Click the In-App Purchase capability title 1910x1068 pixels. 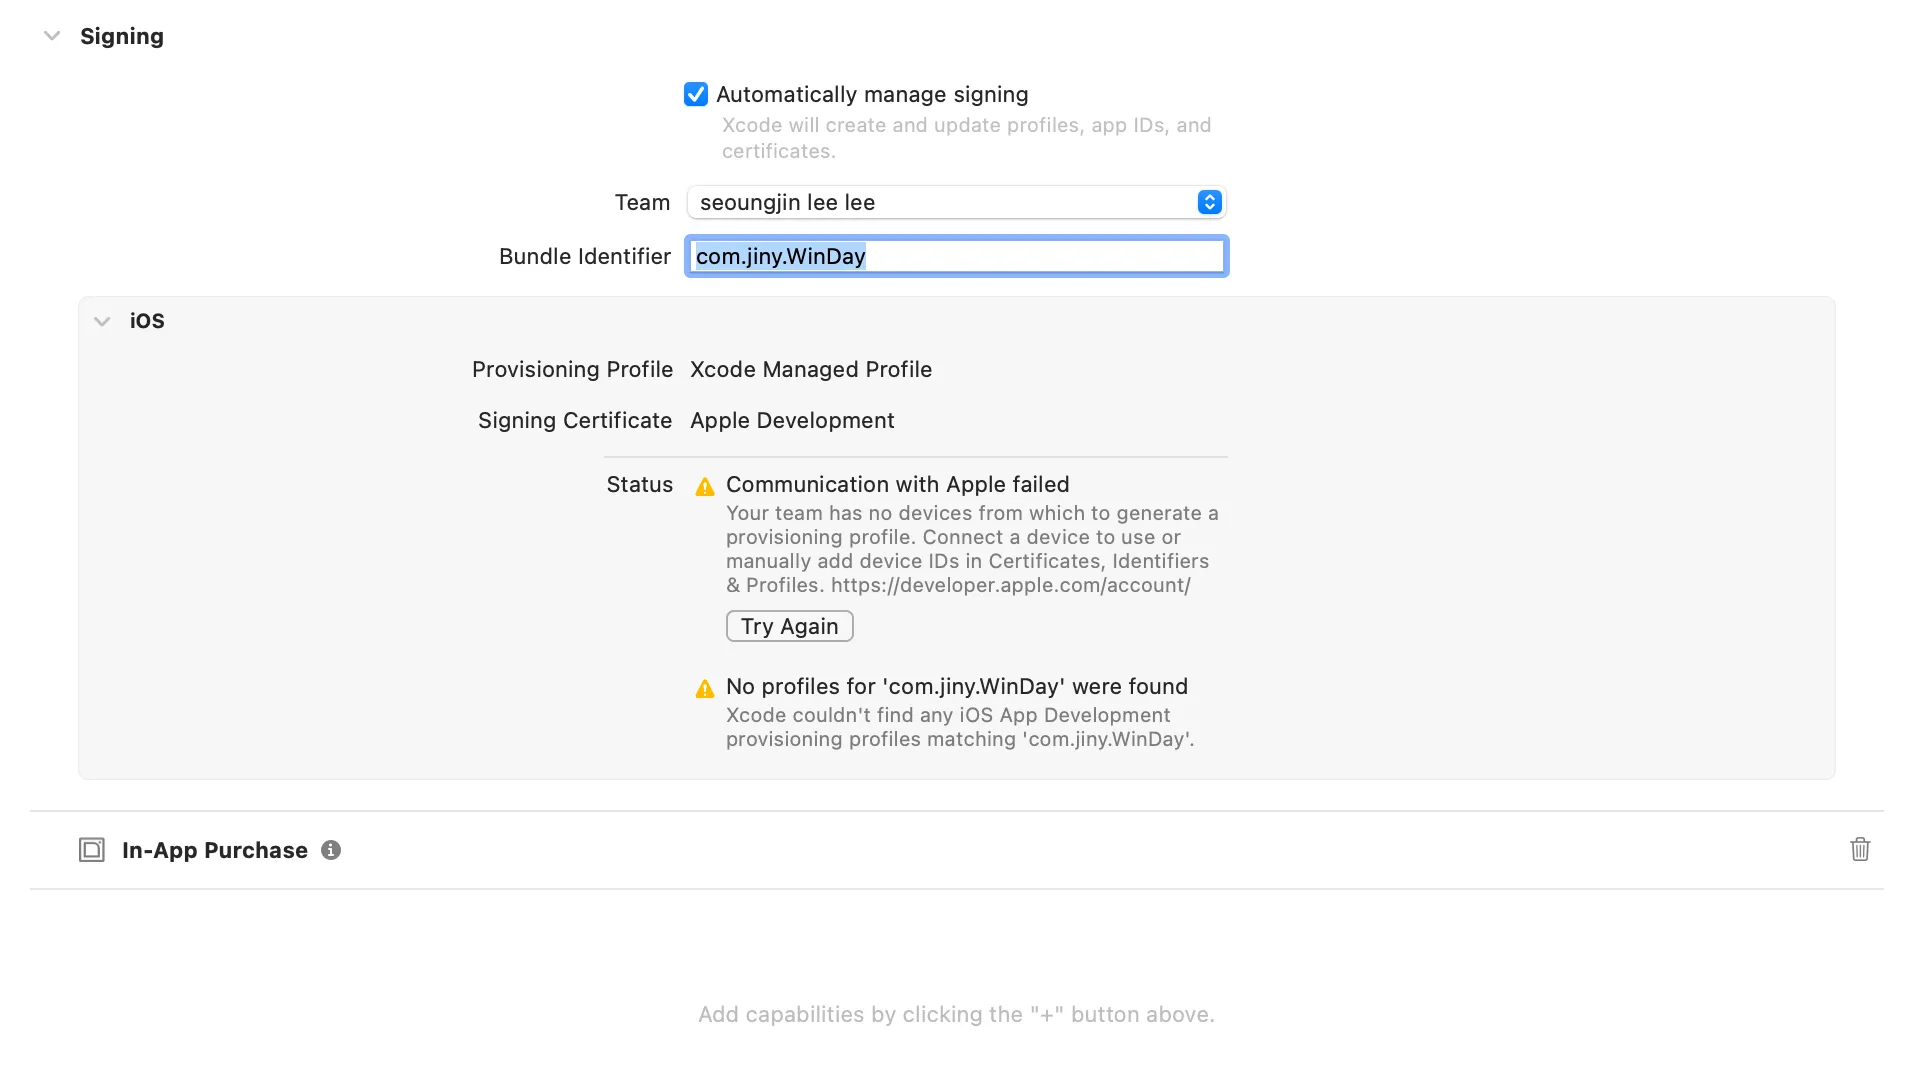point(215,850)
